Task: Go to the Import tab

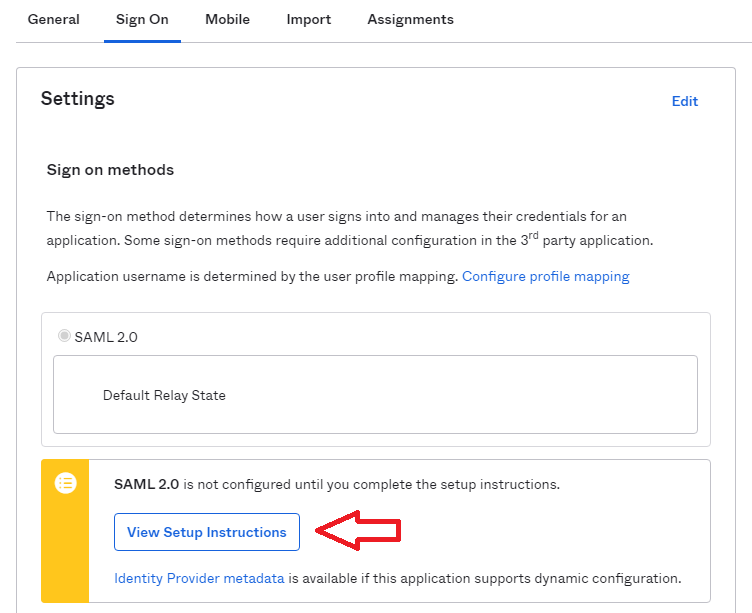Action: pyautogui.click(x=308, y=19)
